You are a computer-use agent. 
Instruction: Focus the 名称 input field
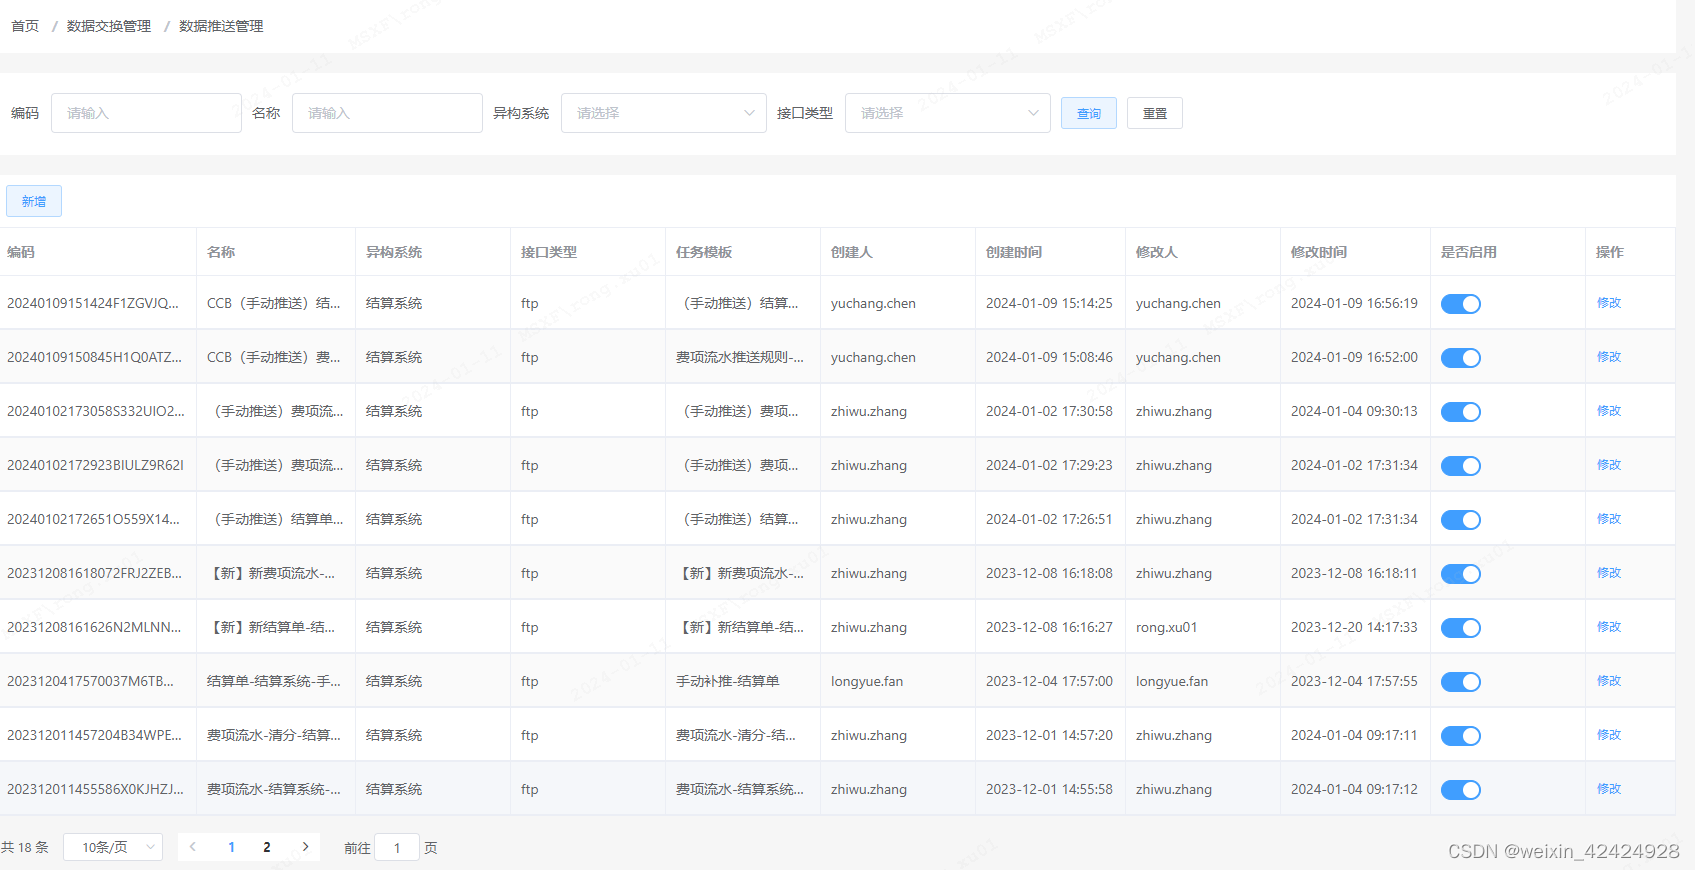click(387, 113)
